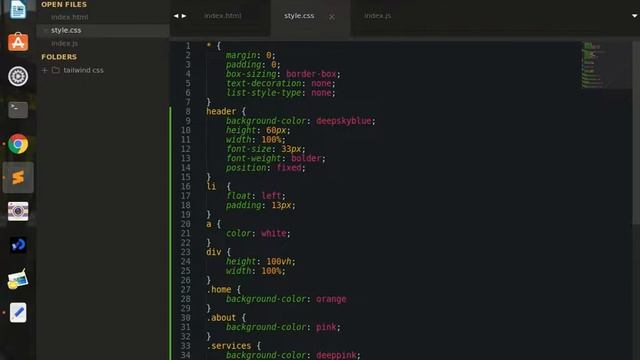Click the li selector on line 16
Image resolution: width=640 pixels, height=360 pixels.
(x=211, y=187)
